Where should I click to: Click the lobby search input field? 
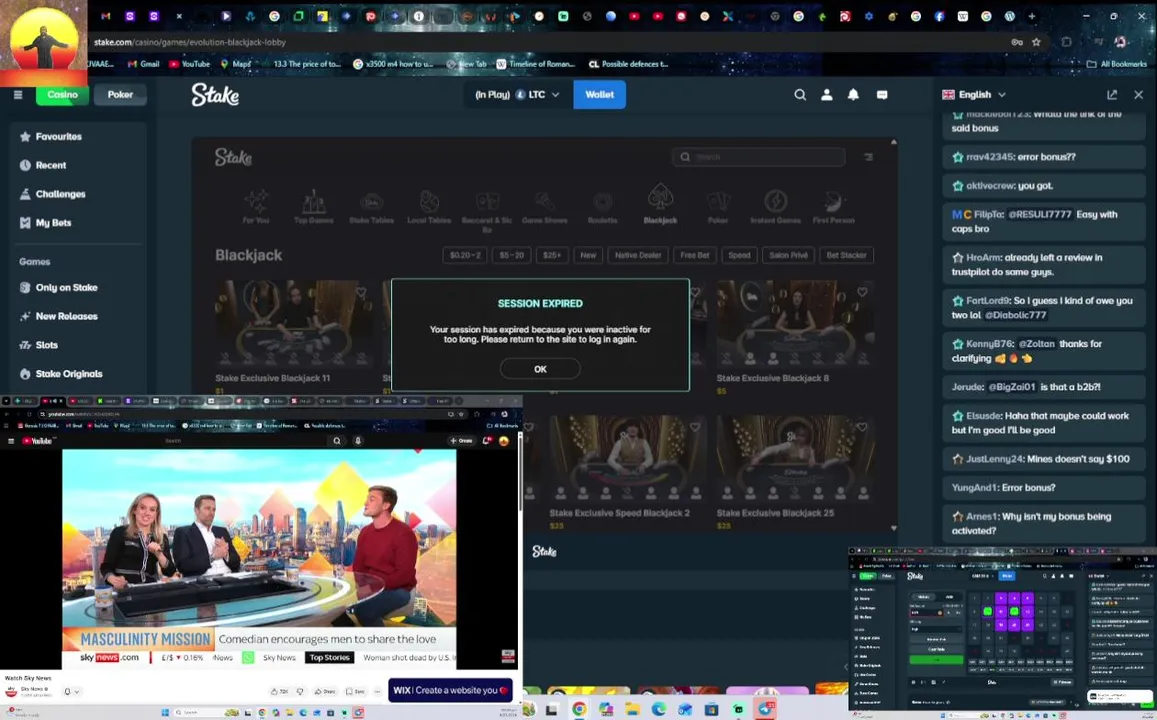click(x=759, y=156)
